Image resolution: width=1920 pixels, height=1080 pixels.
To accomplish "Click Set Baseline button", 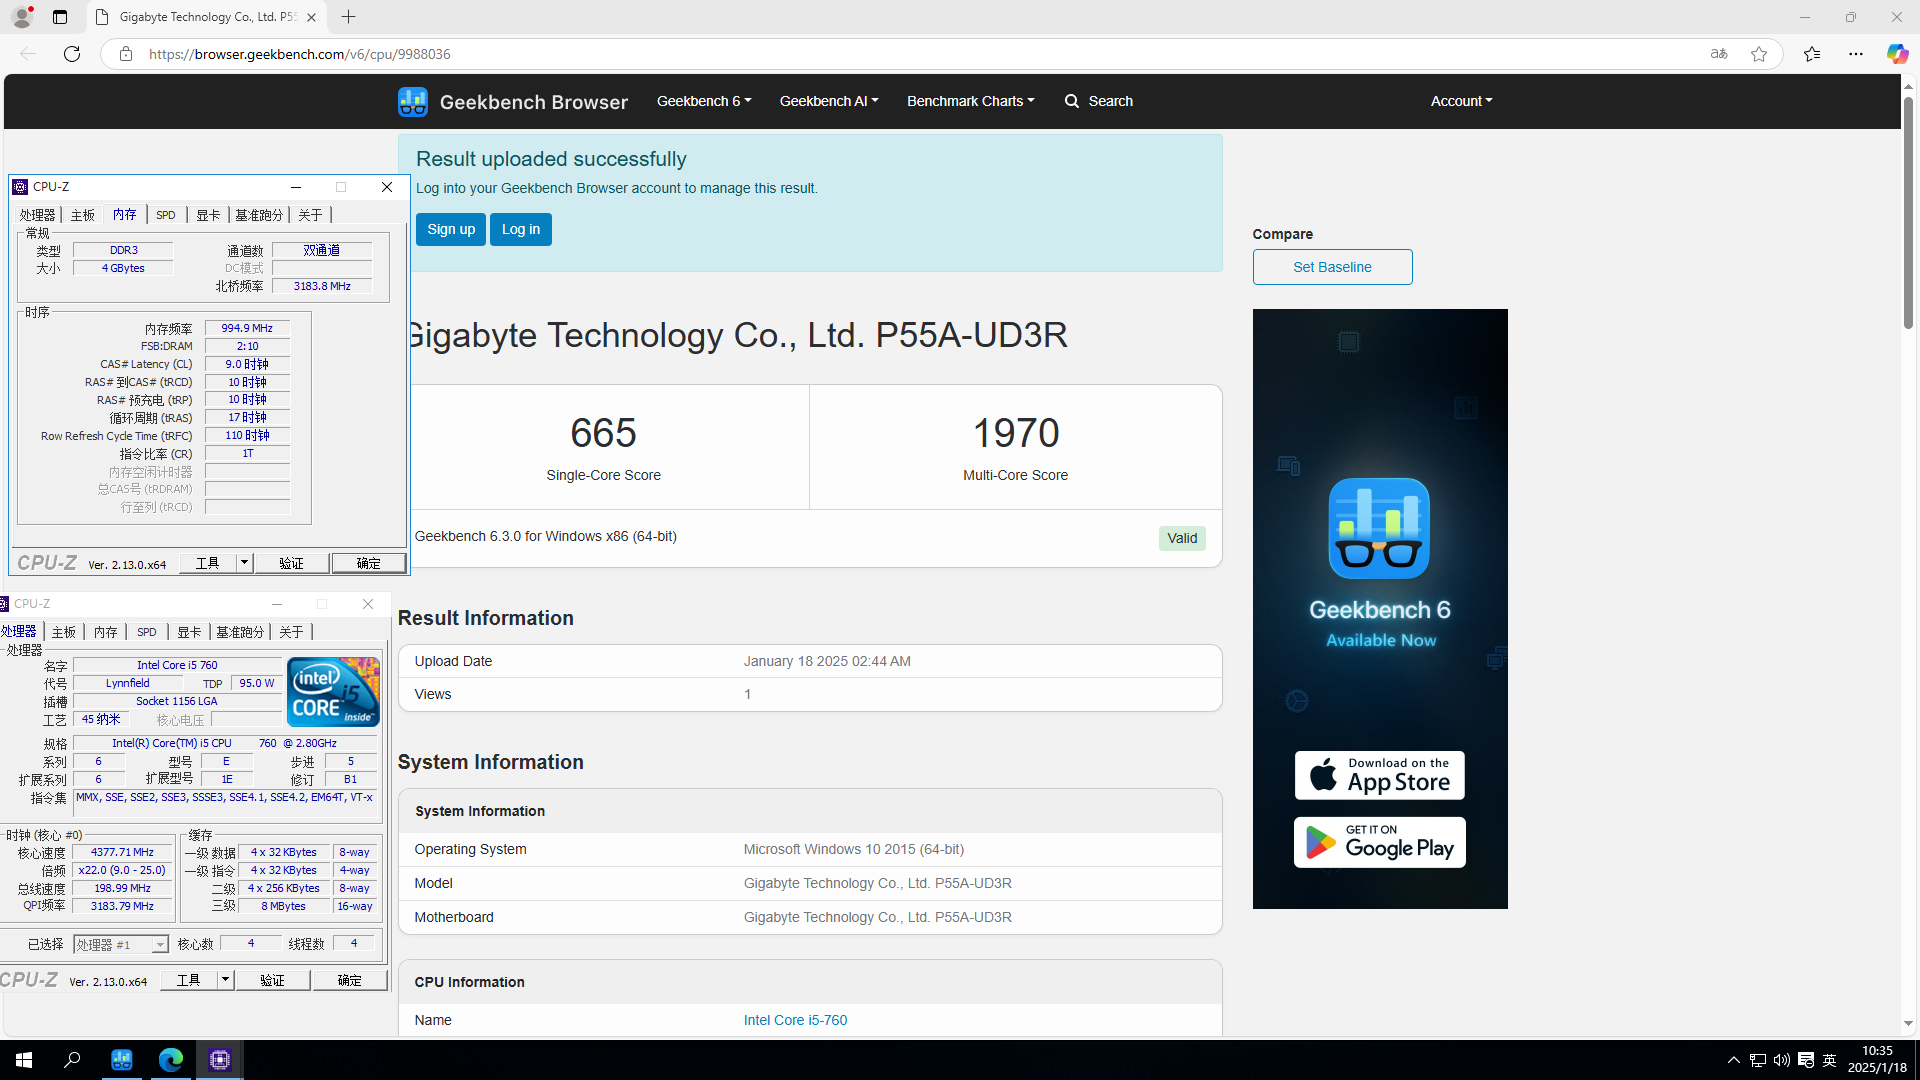I will click(x=1332, y=267).
